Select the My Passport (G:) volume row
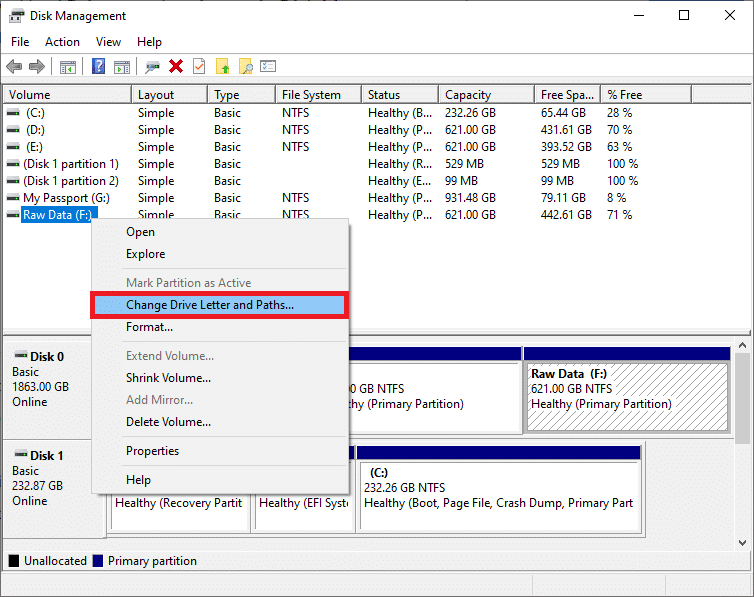754x597 pixels. 66,198
